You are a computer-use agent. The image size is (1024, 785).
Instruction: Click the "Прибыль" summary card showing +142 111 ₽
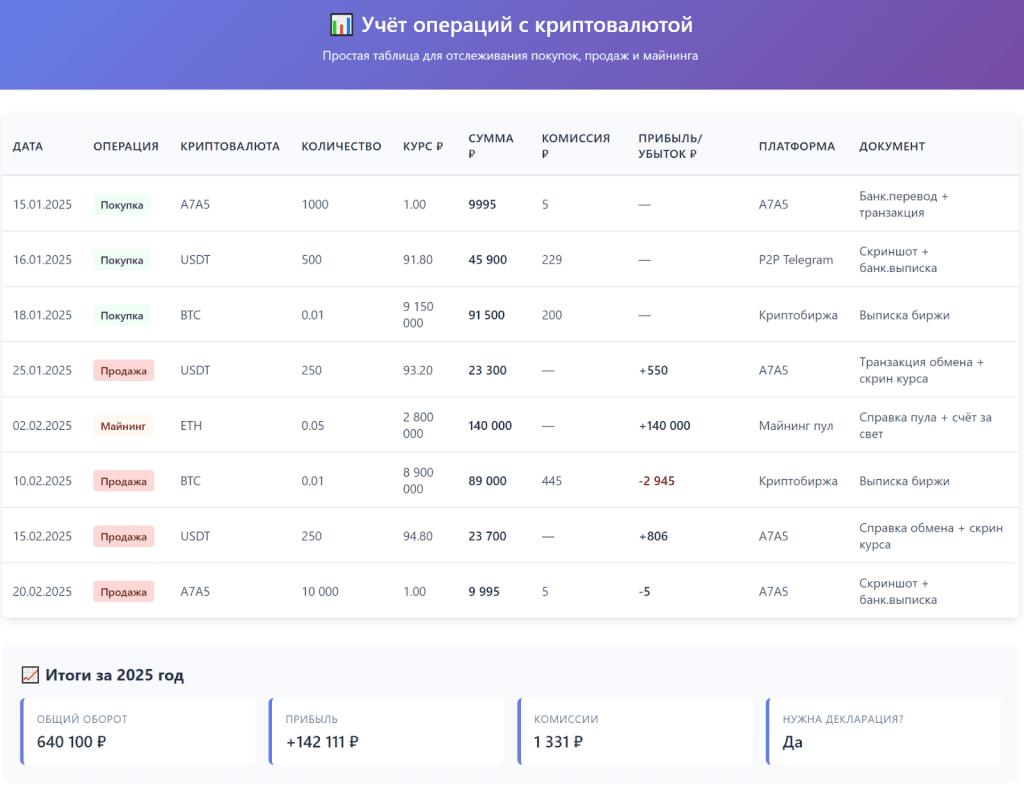pos(386,732)
